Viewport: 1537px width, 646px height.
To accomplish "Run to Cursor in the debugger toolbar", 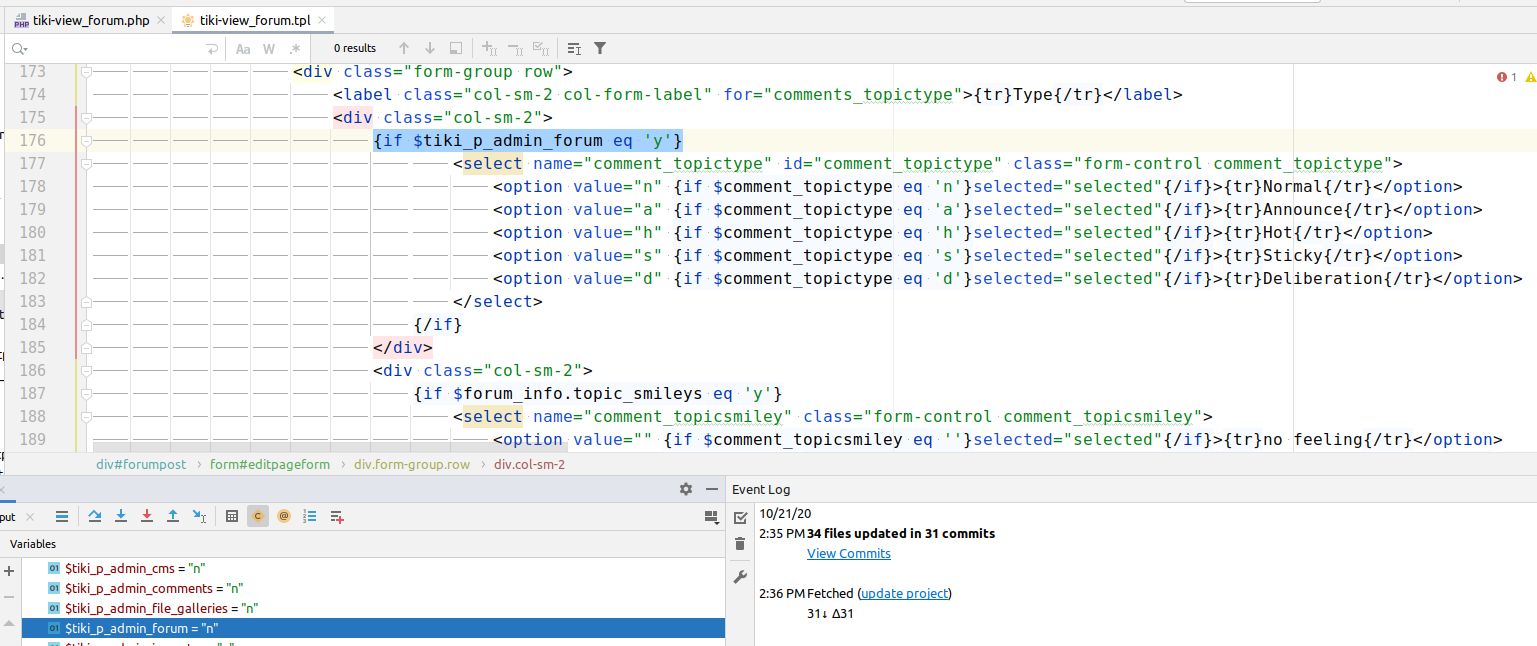I will (x=199, y=516).
